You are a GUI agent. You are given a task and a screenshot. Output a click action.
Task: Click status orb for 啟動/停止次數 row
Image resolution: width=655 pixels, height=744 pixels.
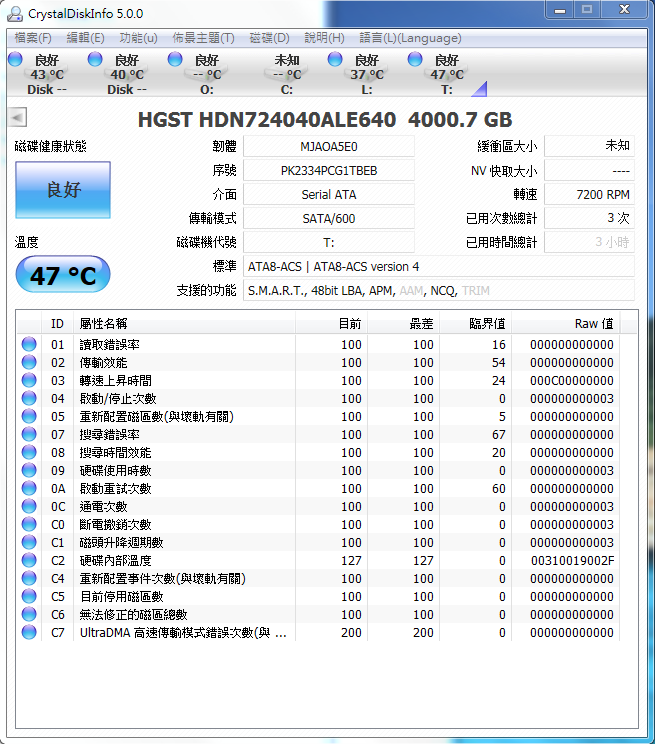(x=29, y=398)
